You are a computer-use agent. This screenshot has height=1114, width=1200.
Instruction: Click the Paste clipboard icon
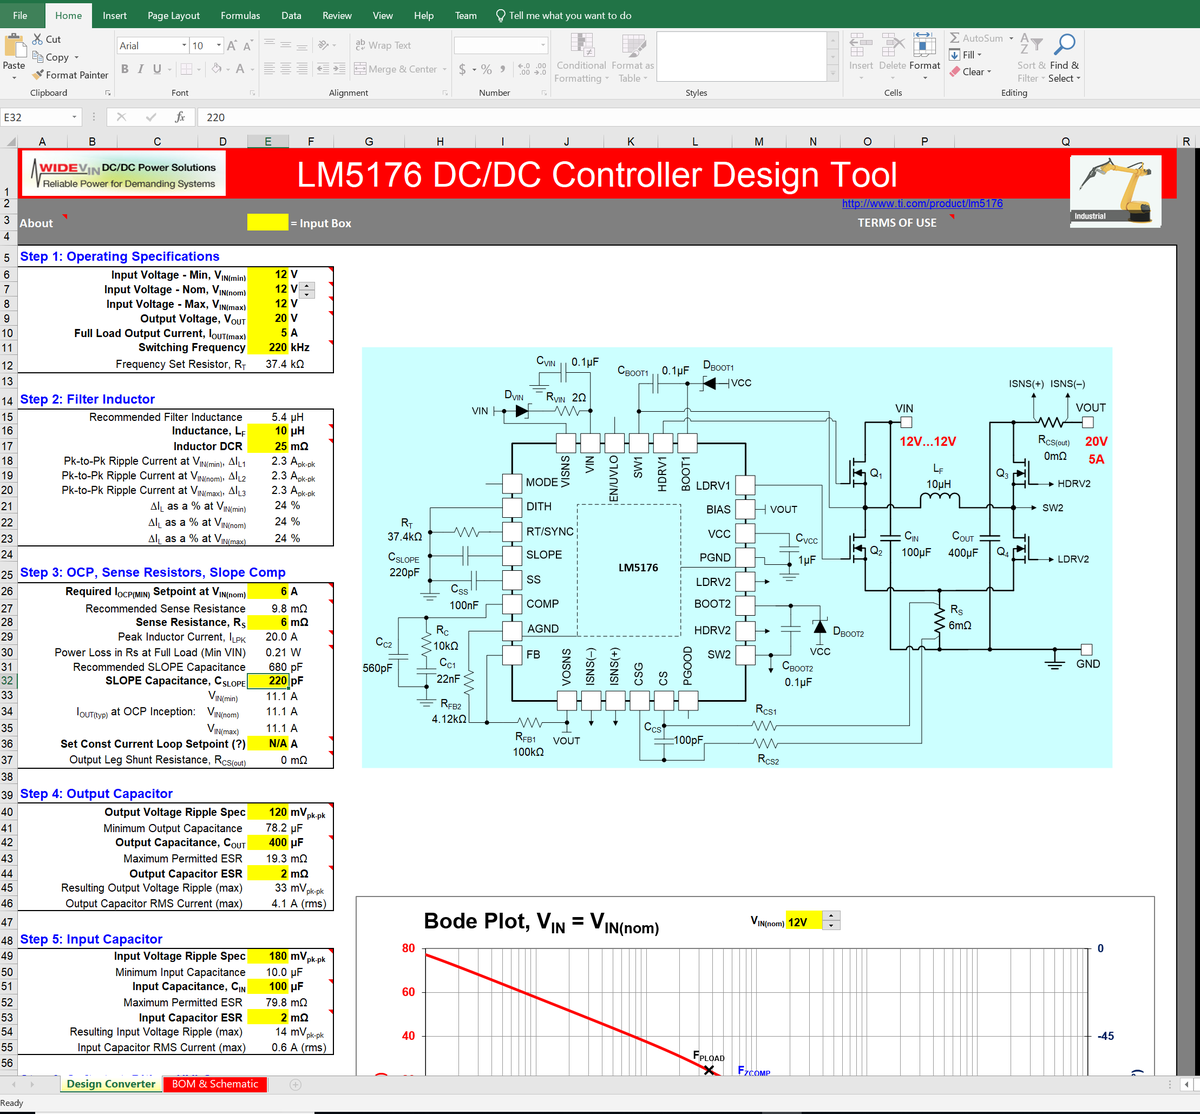(14, 46)
